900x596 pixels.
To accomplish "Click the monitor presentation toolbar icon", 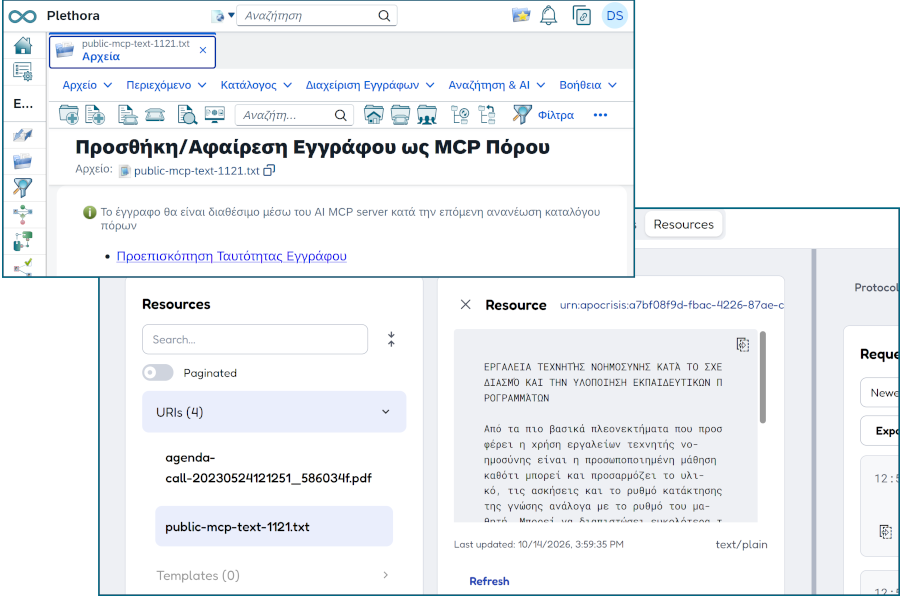I will coord(215,114).
